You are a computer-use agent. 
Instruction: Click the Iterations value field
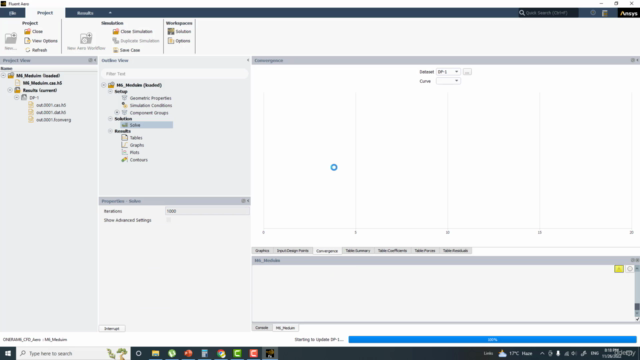(207, 211)
